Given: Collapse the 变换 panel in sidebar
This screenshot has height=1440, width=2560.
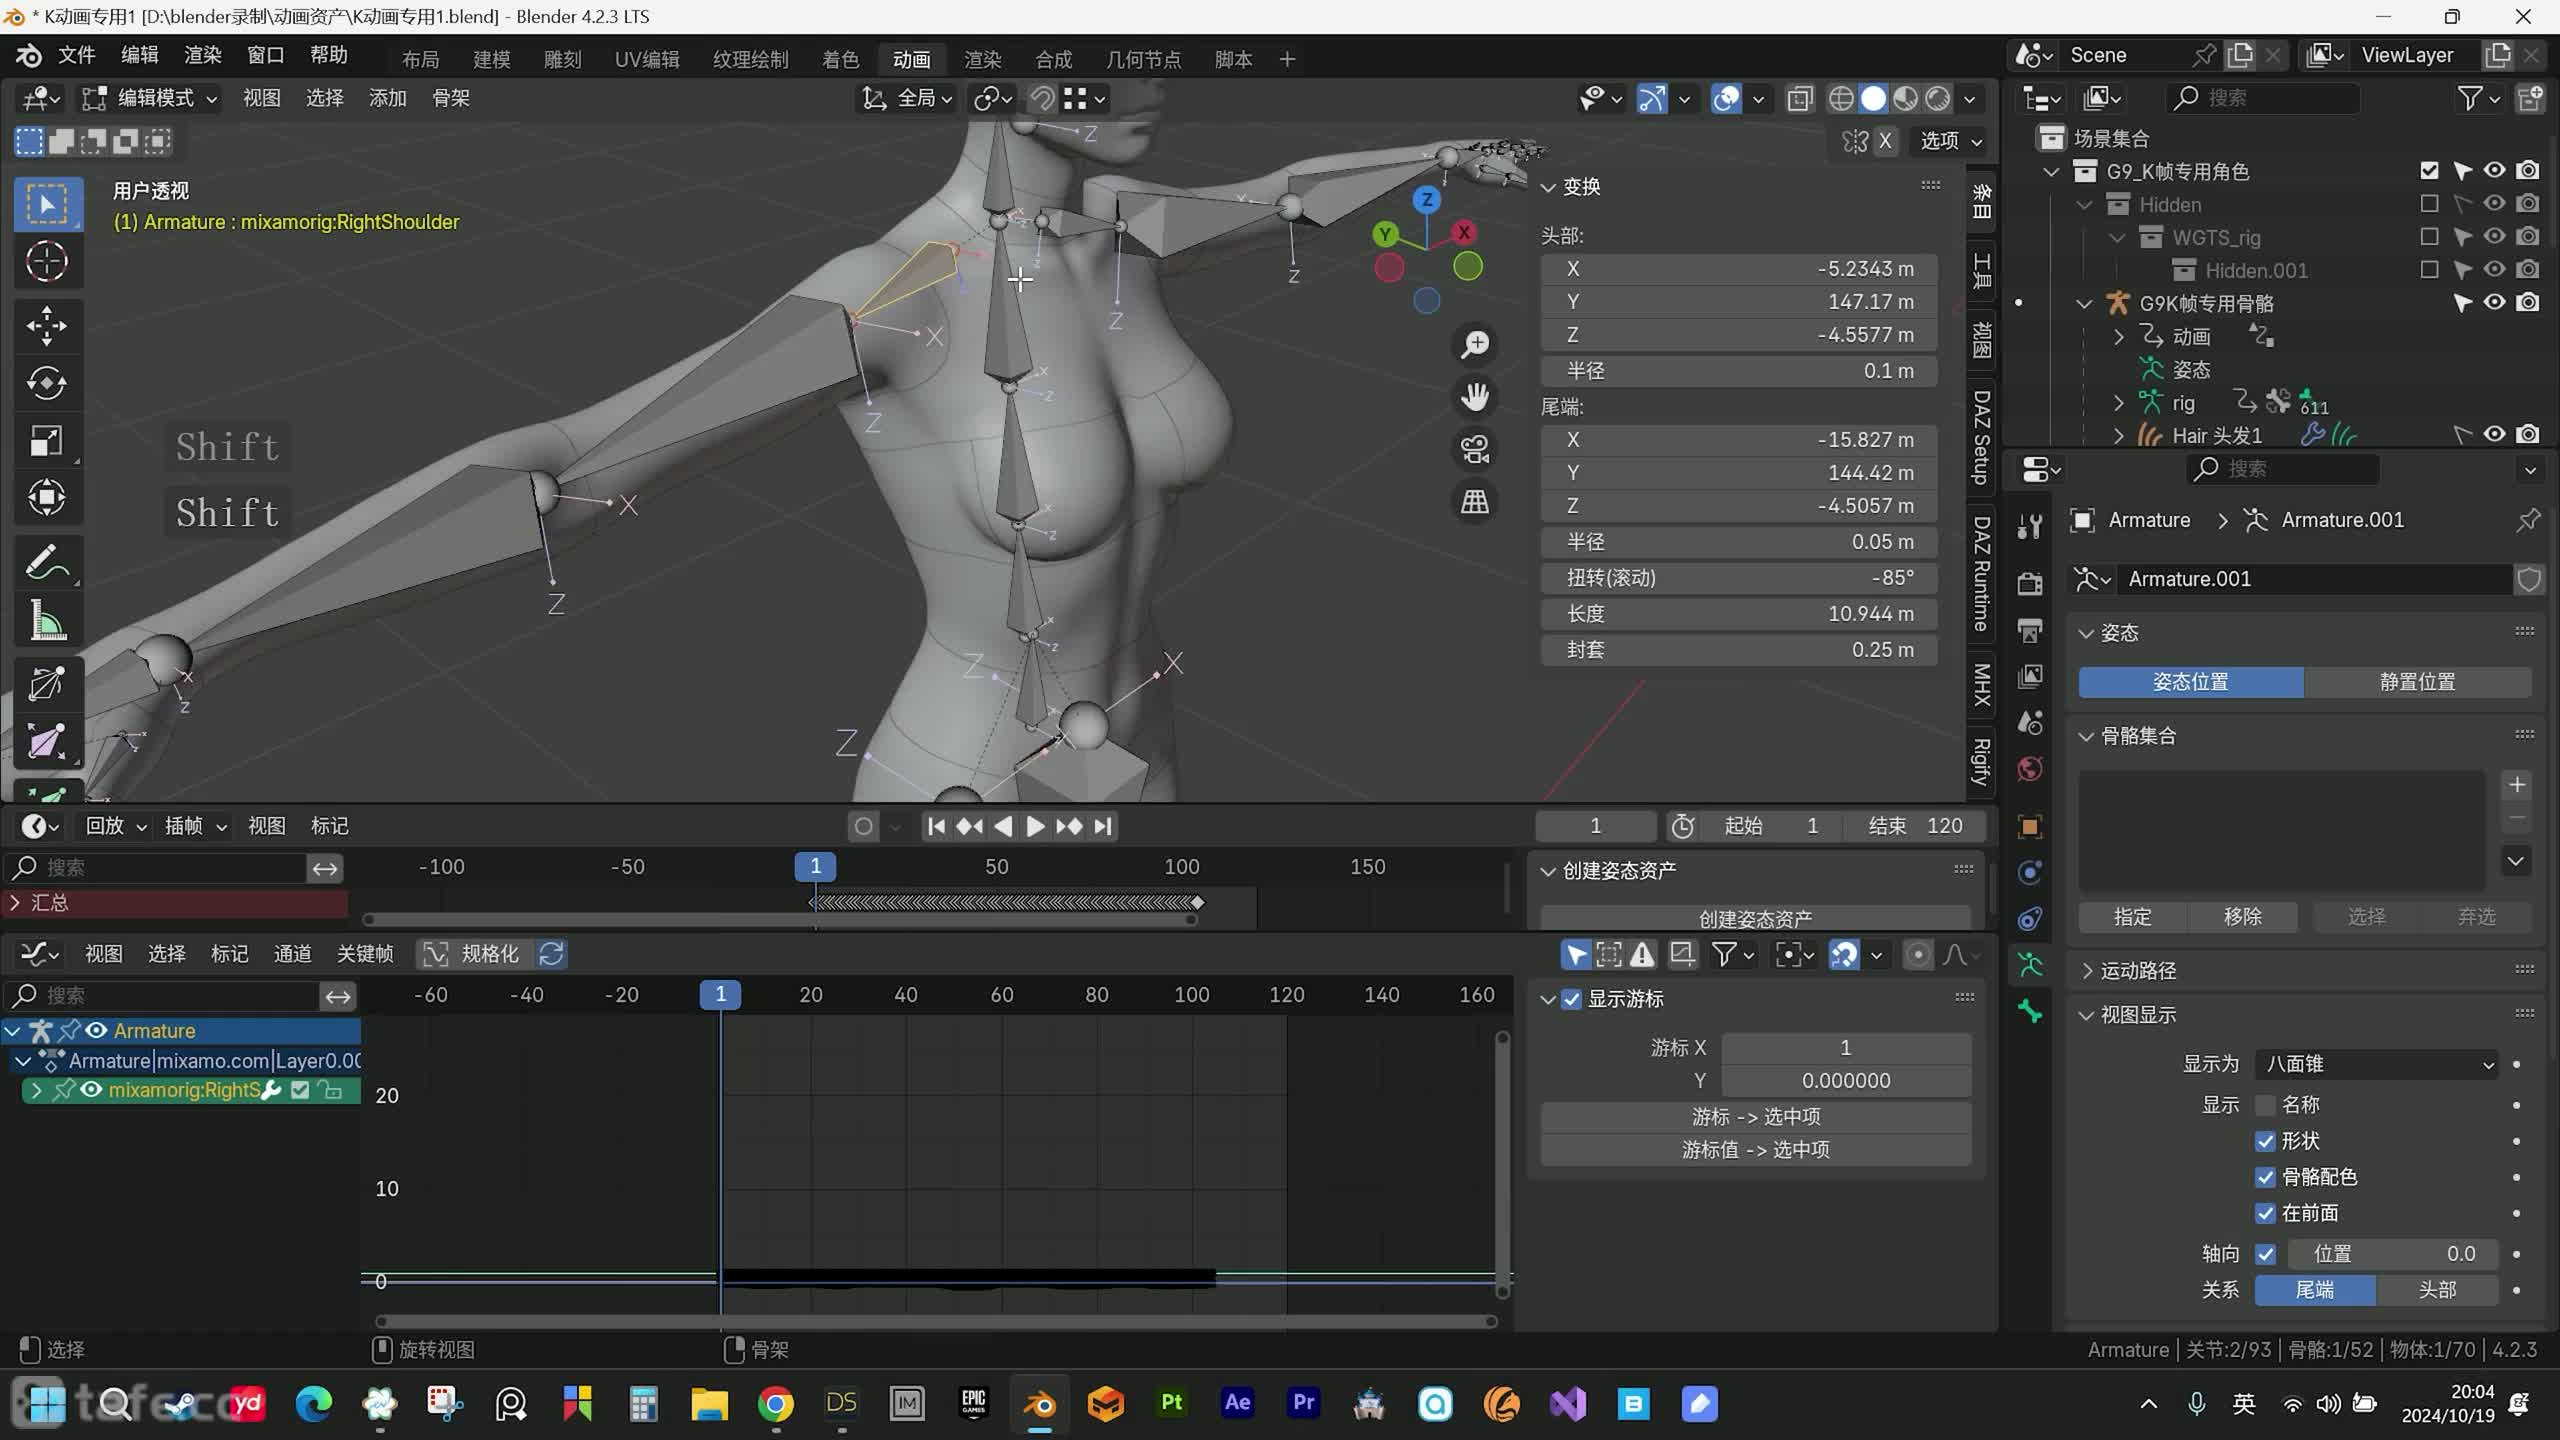Looking at the screenshot, I should (x=1572, y=187).
